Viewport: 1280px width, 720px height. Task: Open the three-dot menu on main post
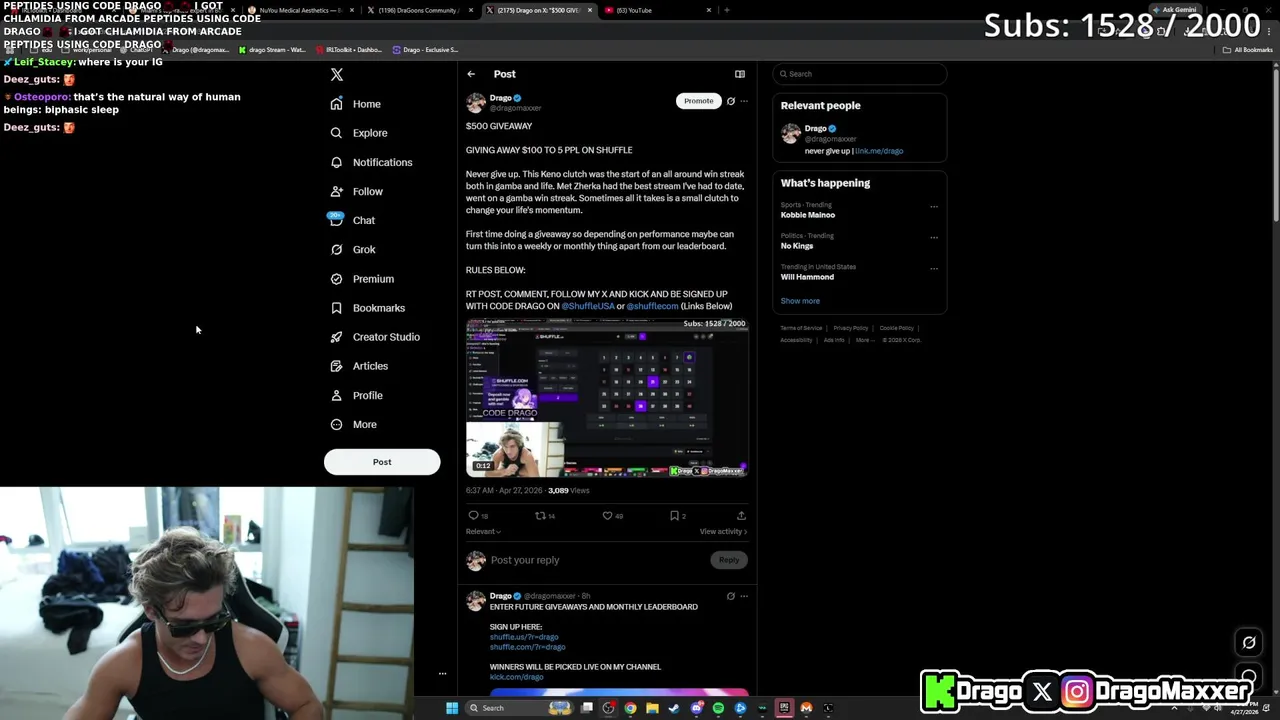click(744, 101)
